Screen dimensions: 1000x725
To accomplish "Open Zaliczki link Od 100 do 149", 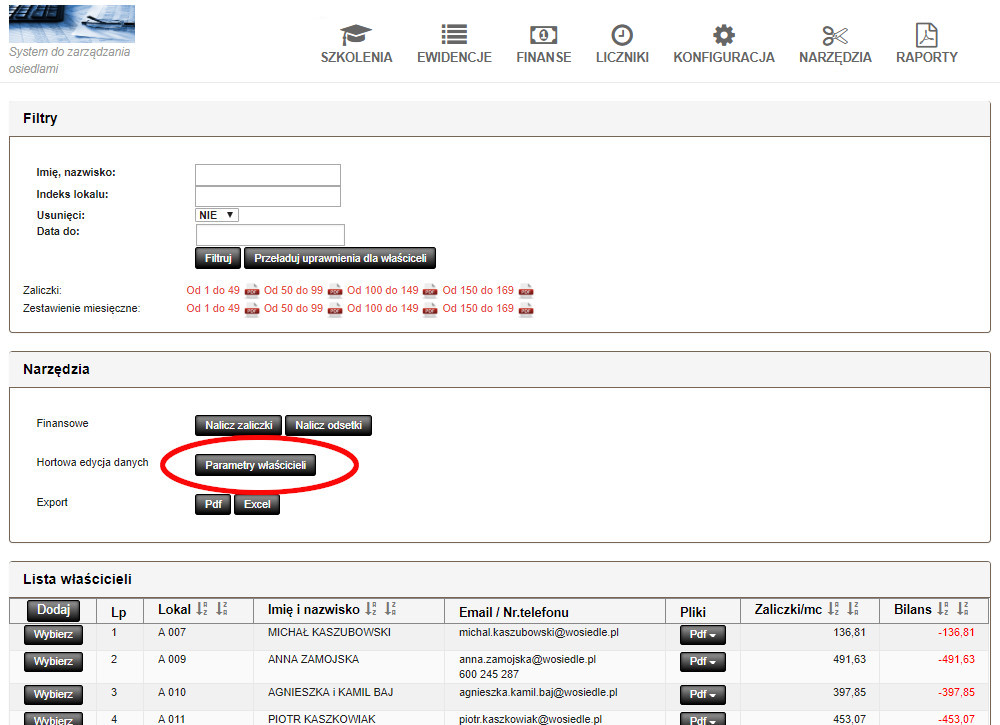I will [383, 290].
